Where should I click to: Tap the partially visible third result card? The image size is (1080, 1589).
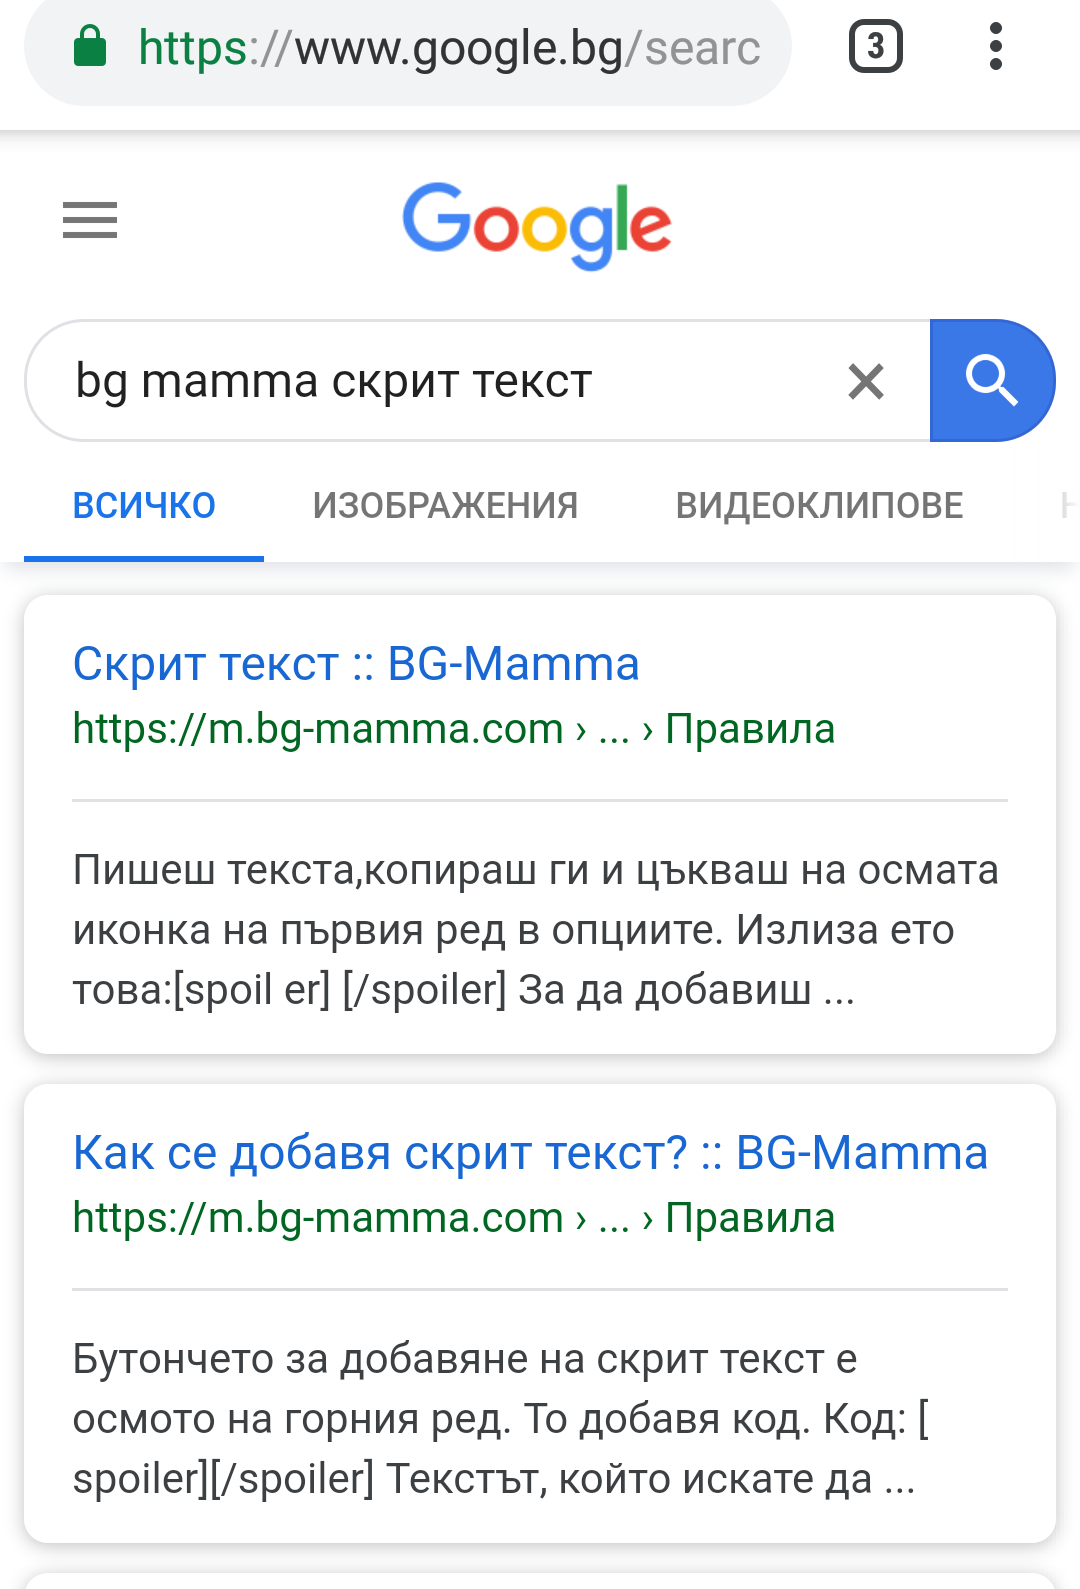(x=540, y=1581)
